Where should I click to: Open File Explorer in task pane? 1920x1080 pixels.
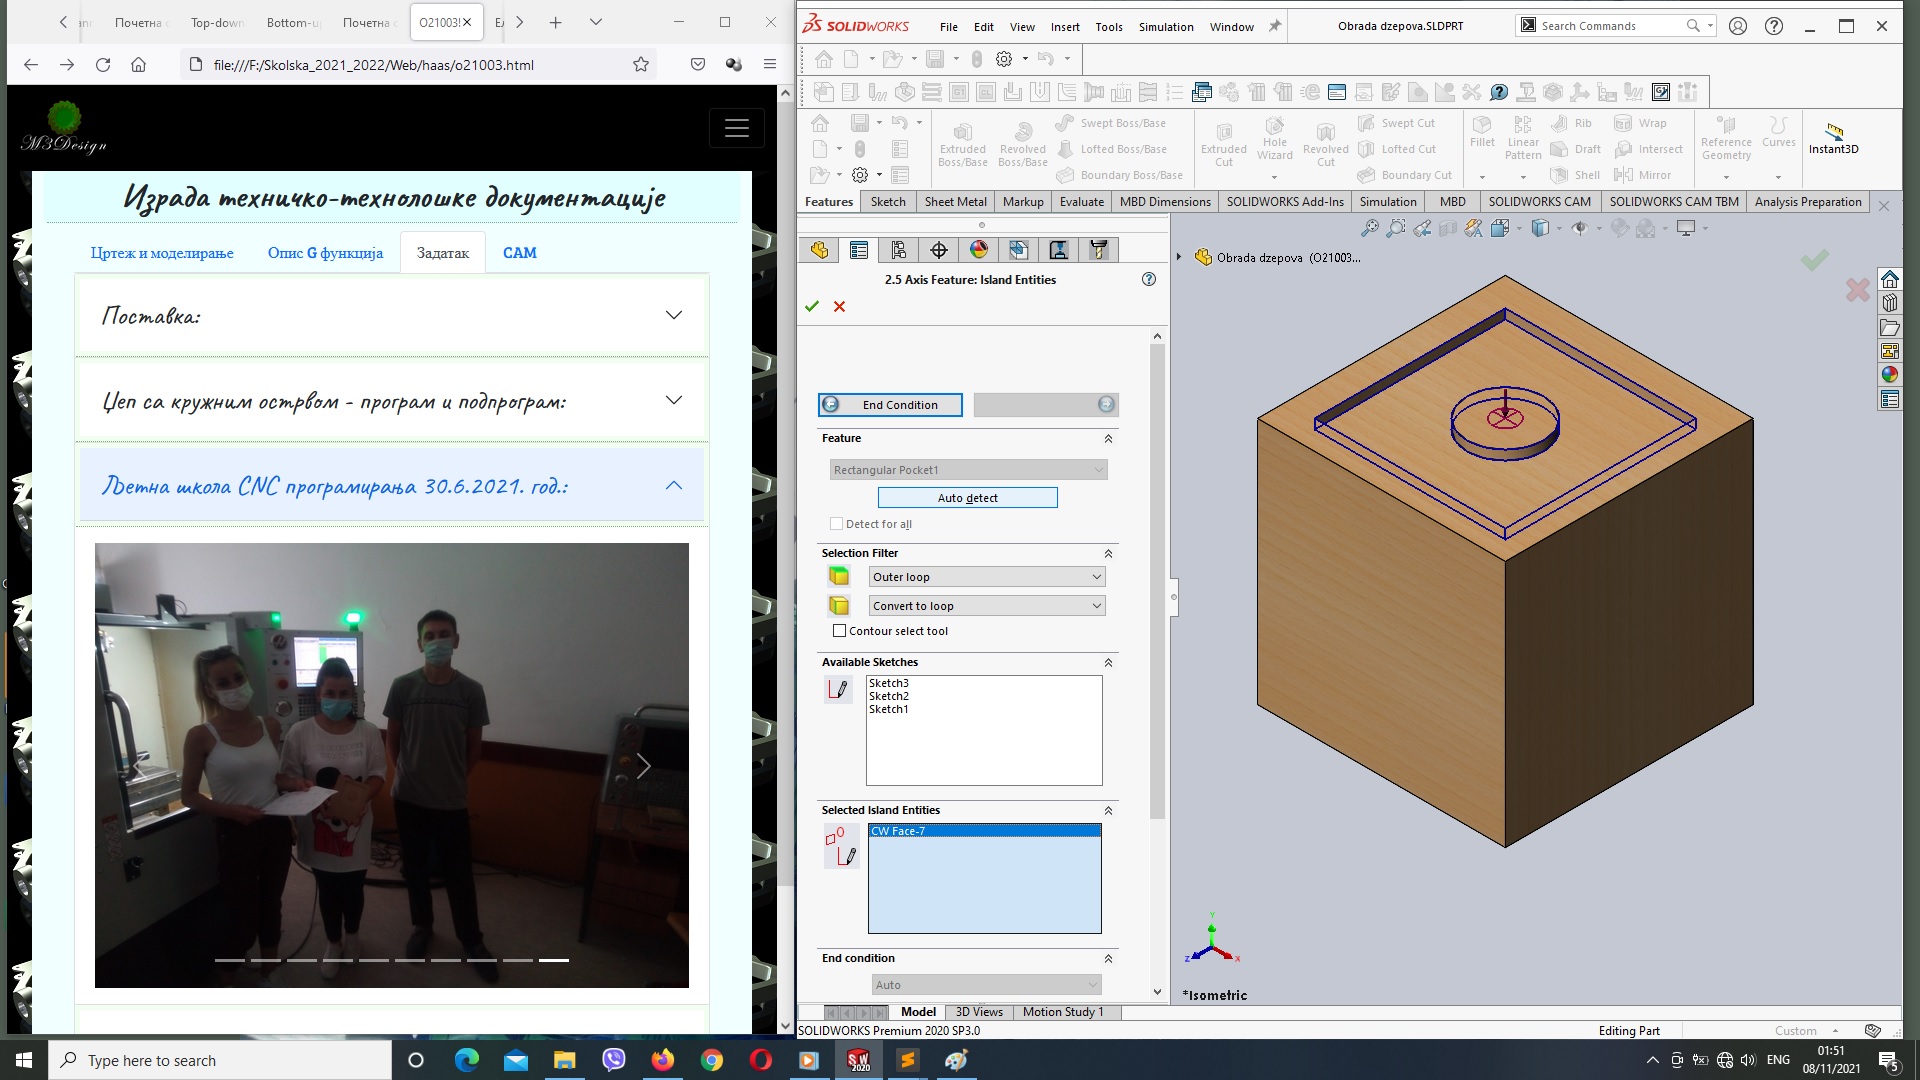(x=1890, y=327)
